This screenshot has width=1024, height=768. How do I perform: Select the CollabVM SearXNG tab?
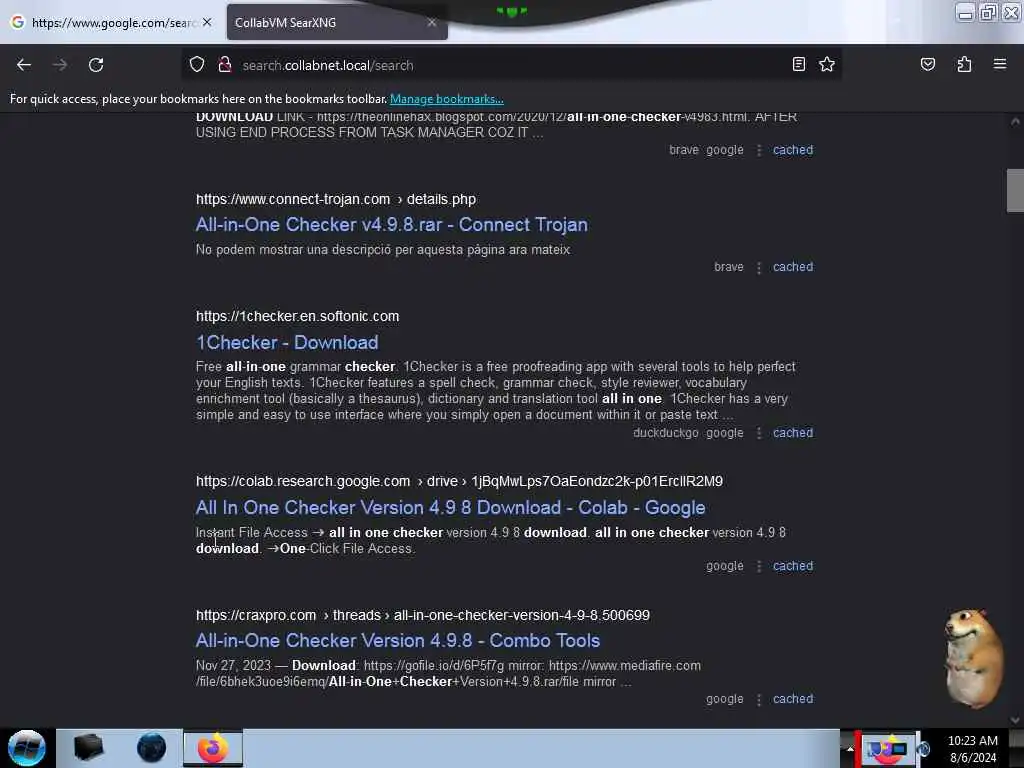point(337,22)
